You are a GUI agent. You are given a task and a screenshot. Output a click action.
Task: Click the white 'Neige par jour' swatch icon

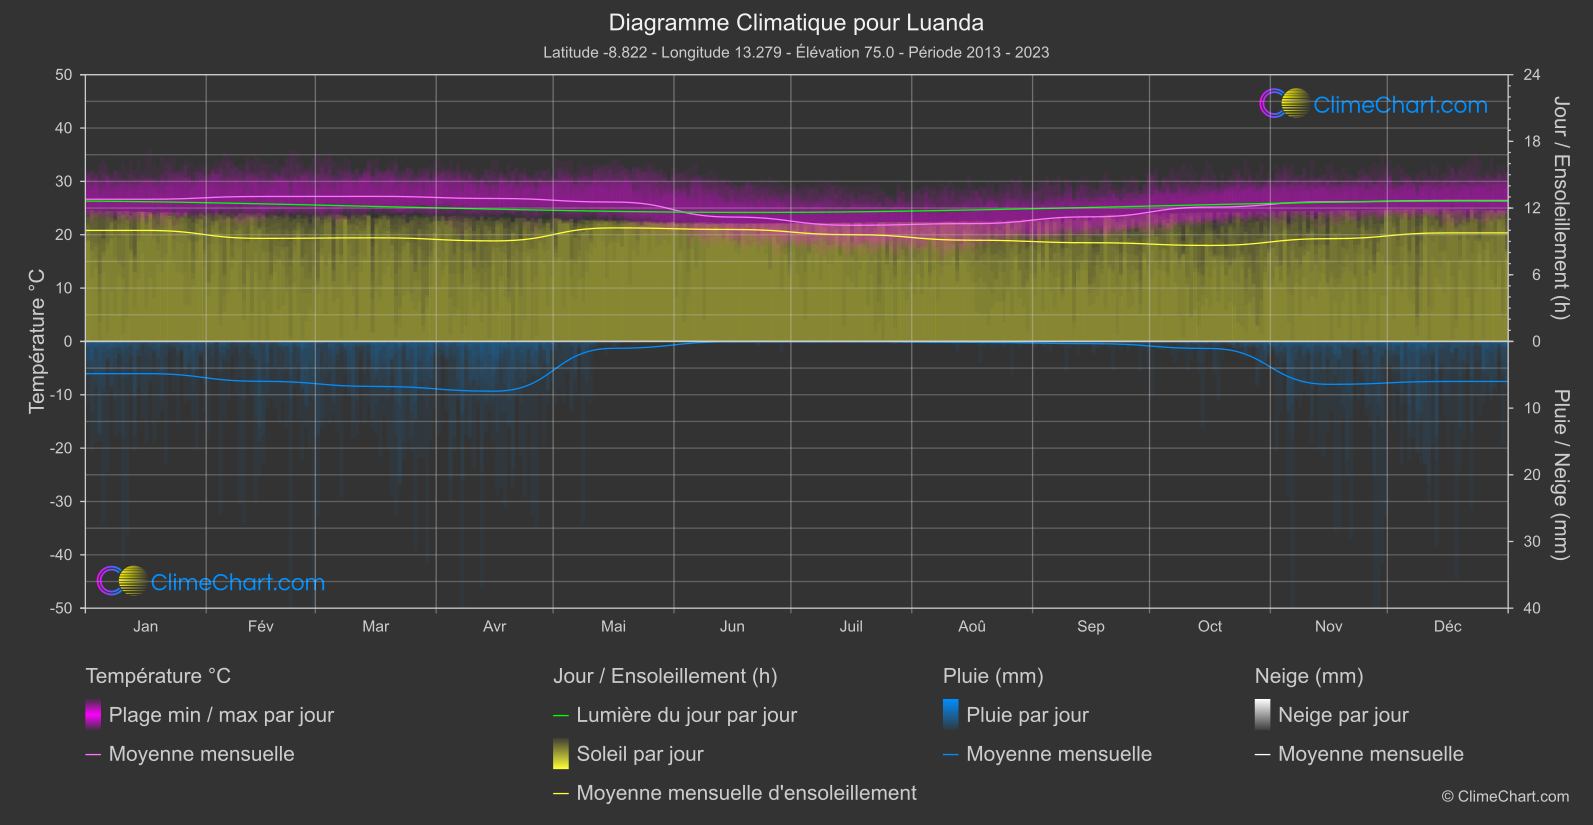[1263, 715]
